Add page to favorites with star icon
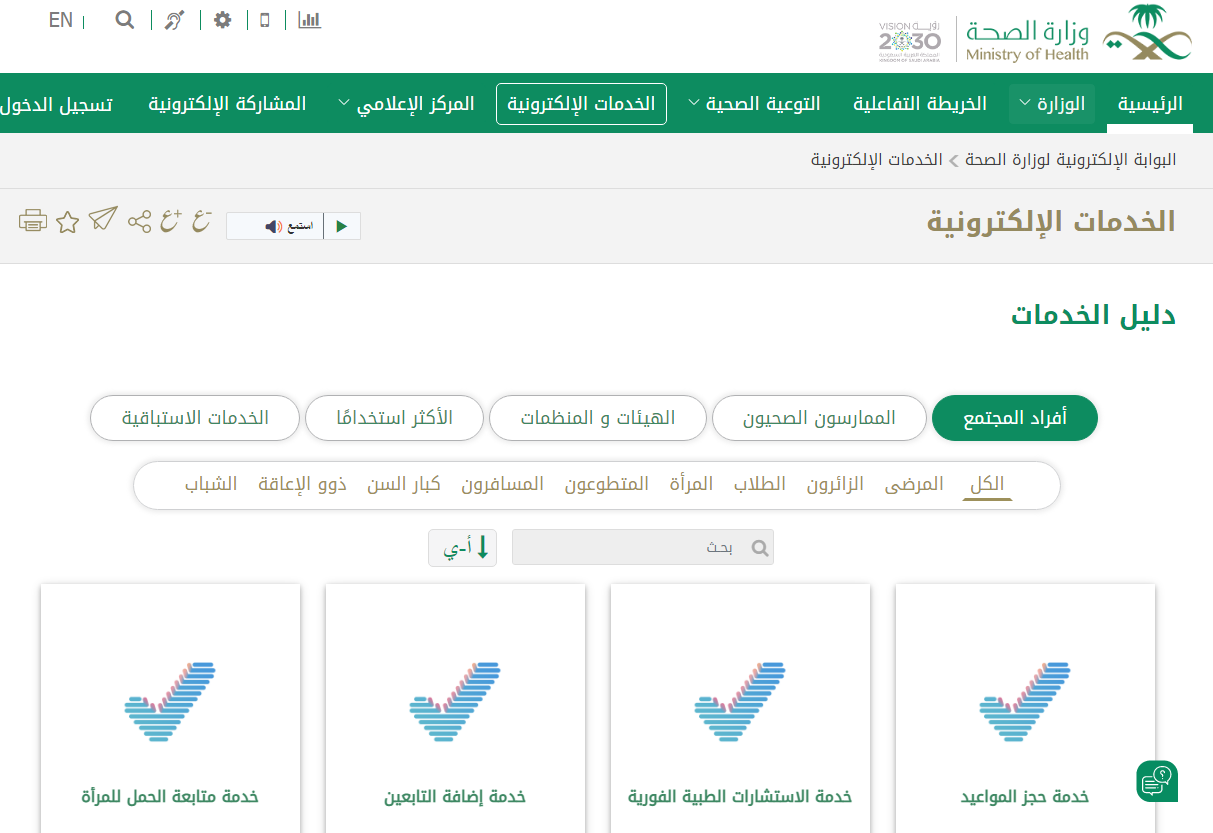 (x=67, y=222)
